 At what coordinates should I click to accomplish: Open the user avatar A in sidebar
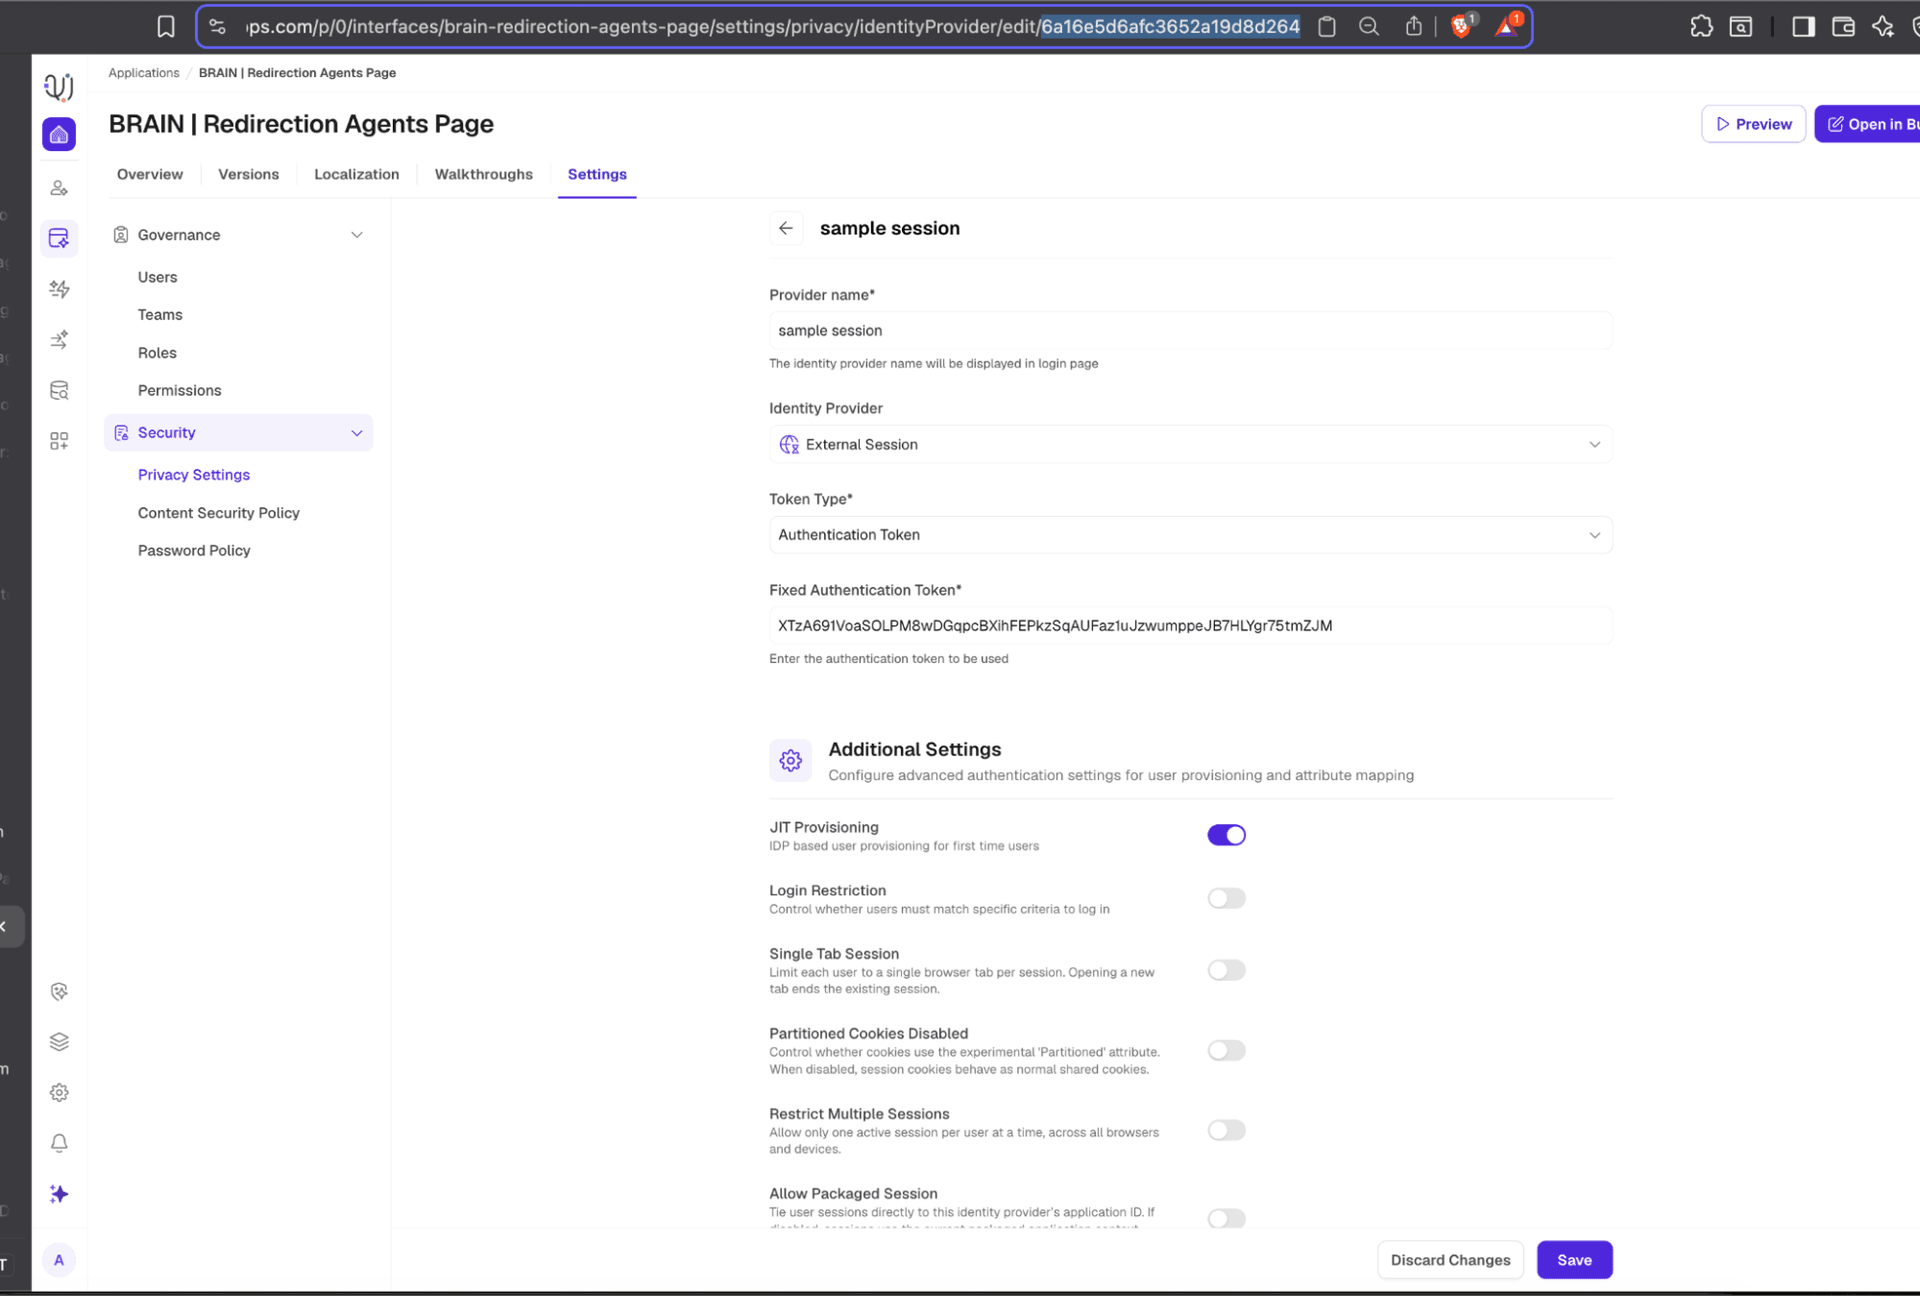[x=59, y=1260]
